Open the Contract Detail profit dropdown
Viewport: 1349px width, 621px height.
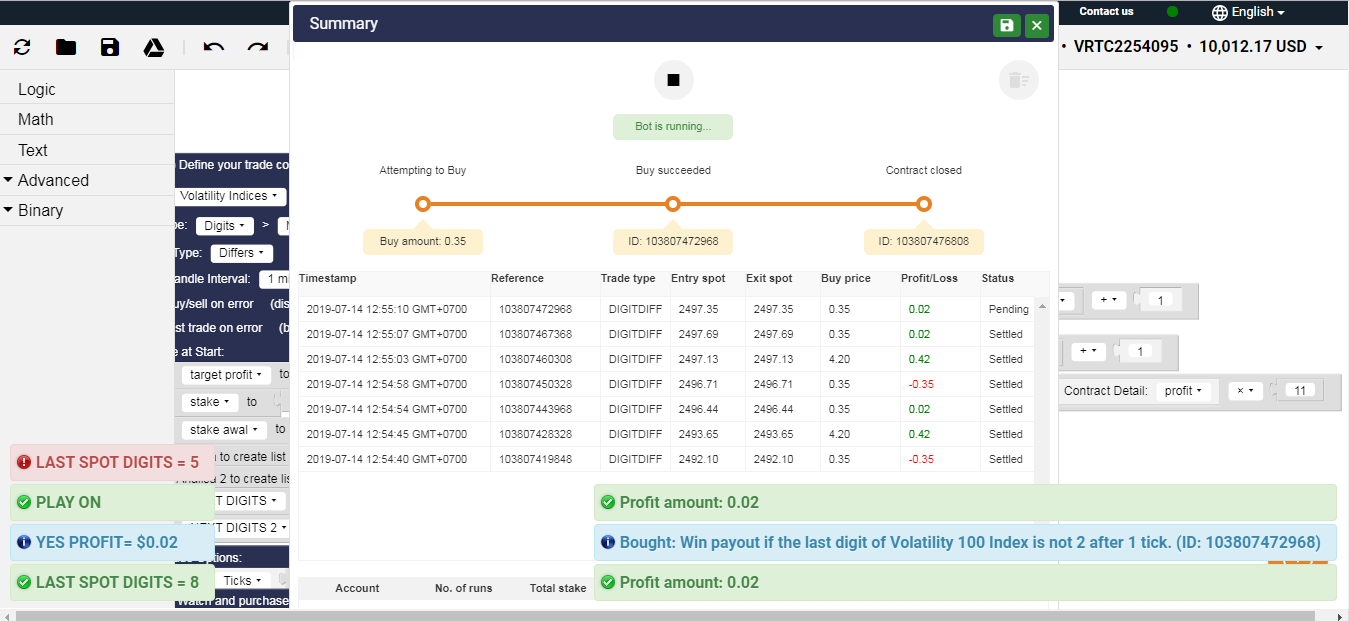pos(1185,391)
